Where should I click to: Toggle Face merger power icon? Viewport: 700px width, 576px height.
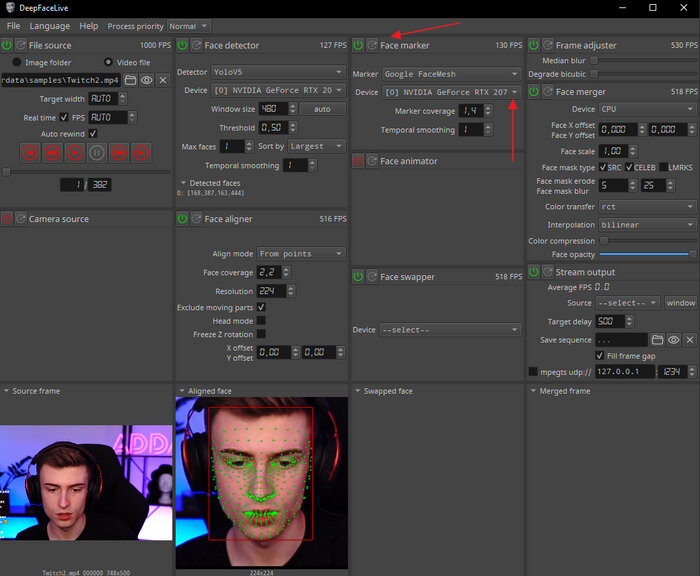[x=533, y=92]
